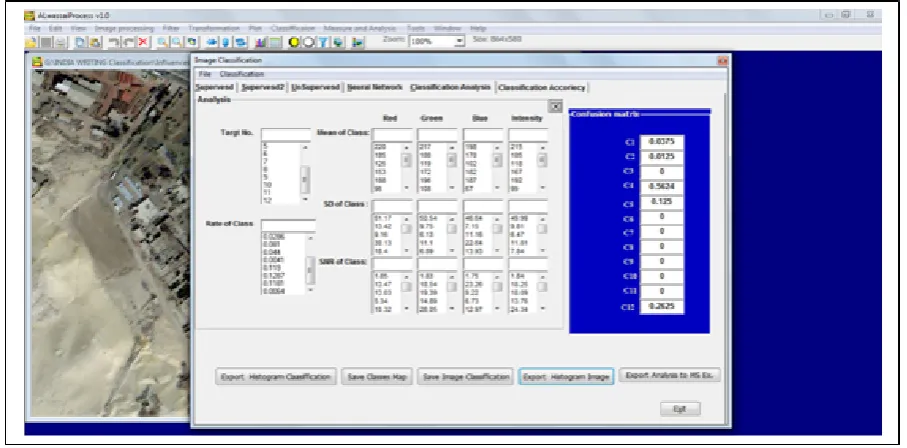The height and width of the screenshot is (448, 907).
Task: Click the white circle toolbar icon
Action: click(309, 42)
